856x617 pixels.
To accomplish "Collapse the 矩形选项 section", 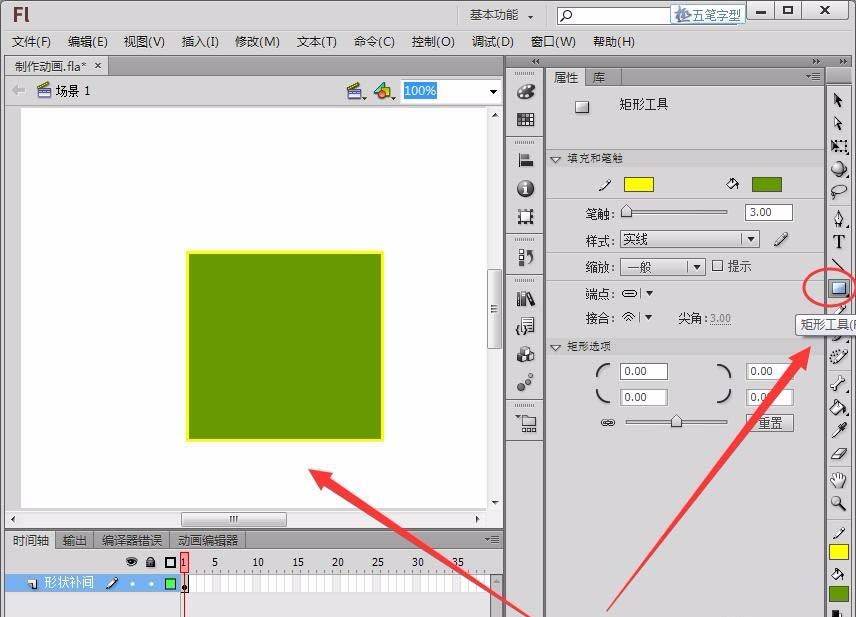I will point(556,347).
